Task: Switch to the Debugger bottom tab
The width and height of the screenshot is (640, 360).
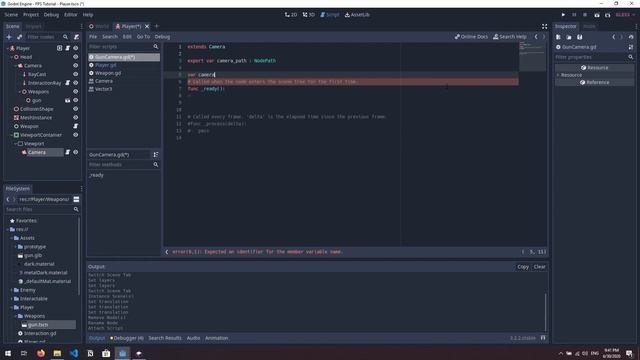Action: (x=127, y=338)
